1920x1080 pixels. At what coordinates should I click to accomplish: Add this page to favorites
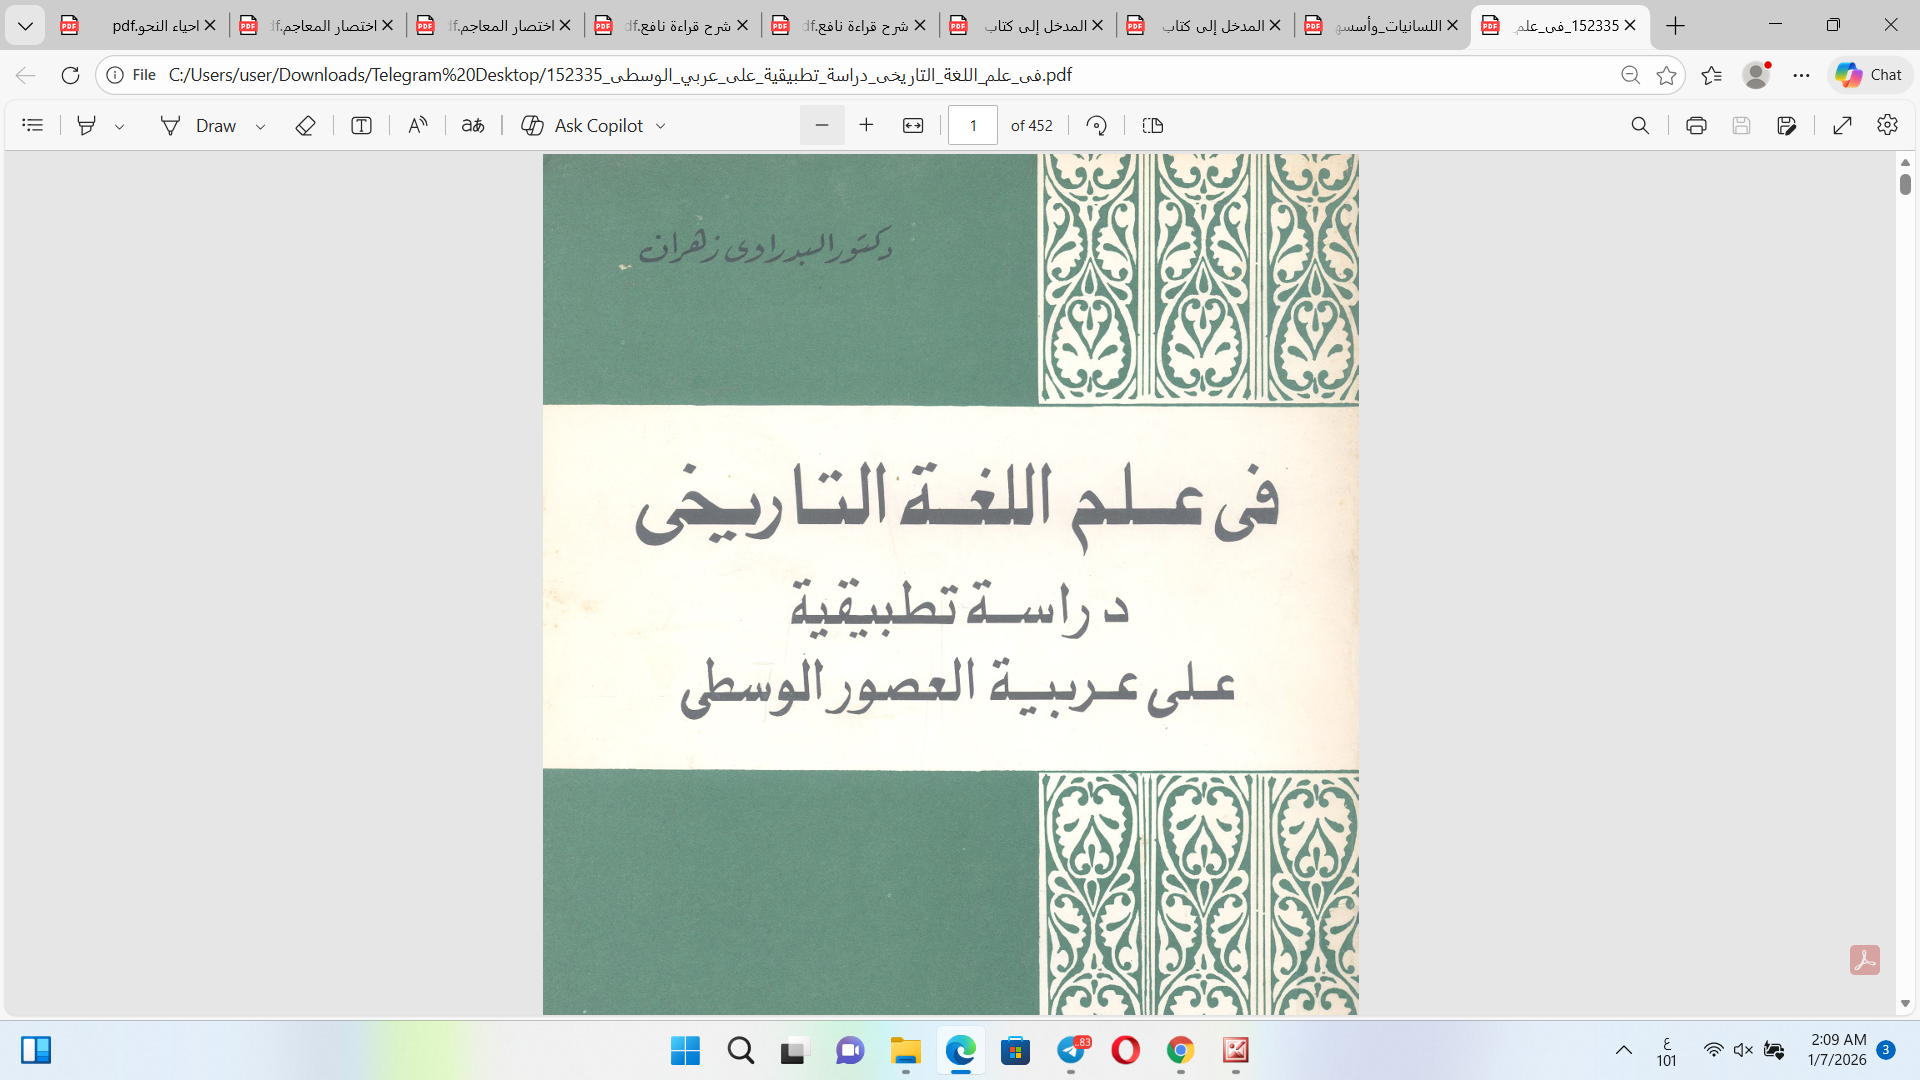point(1666,75)
